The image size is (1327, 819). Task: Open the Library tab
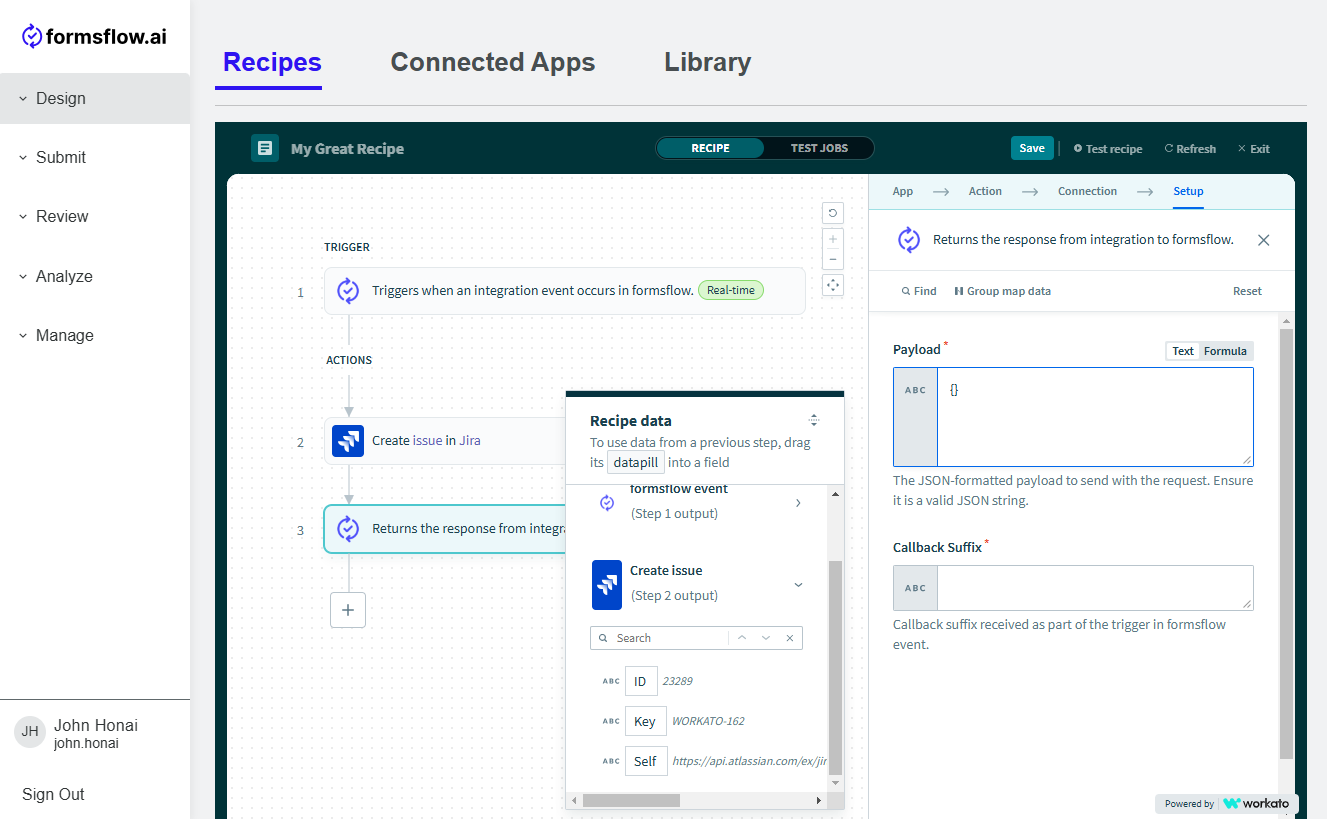707,62
